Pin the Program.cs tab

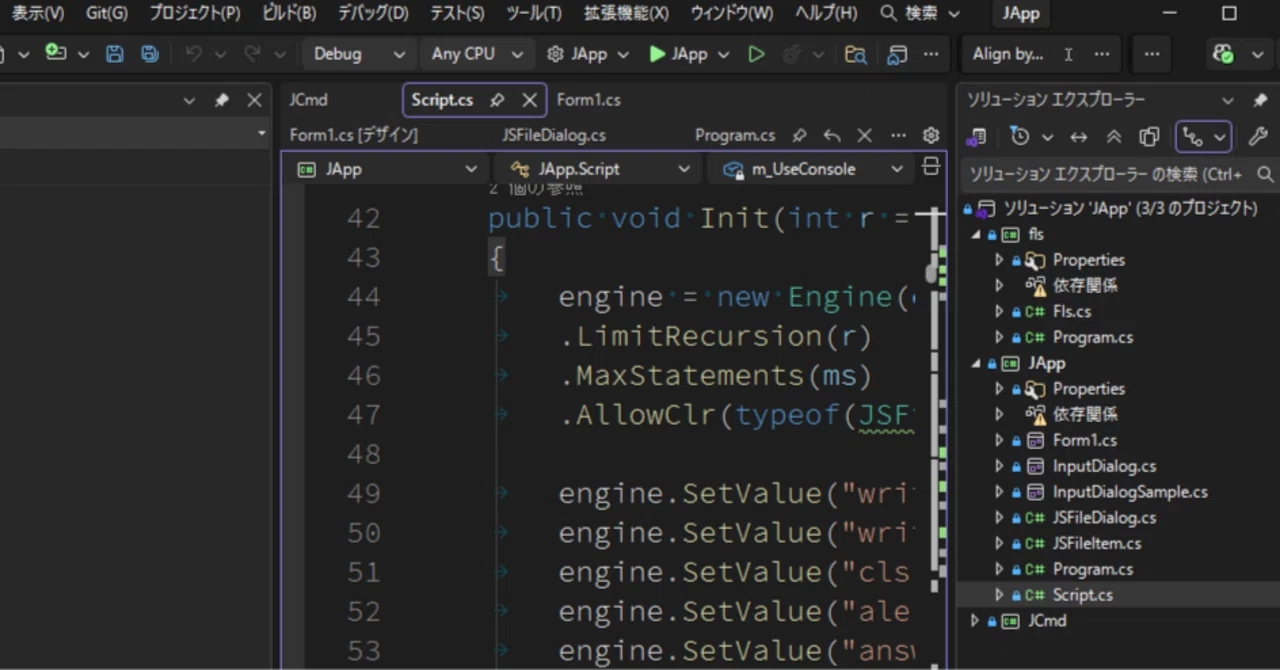(799, 135)
